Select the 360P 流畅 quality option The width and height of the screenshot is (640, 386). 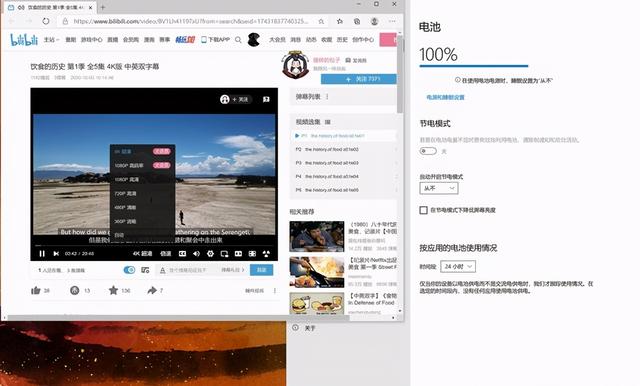(142, 221)
